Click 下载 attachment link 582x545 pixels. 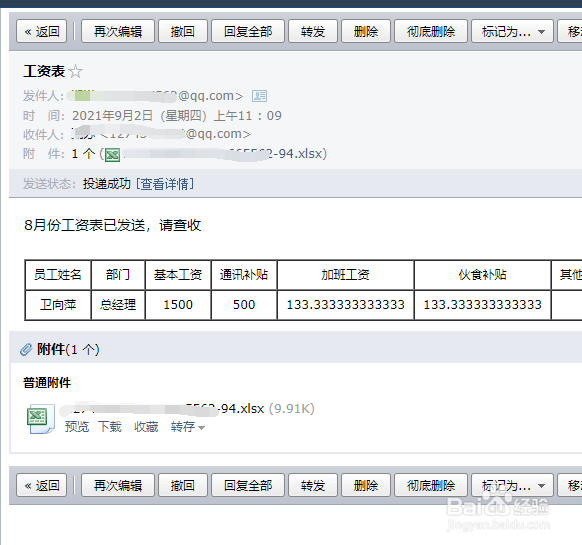pos(110,427)
